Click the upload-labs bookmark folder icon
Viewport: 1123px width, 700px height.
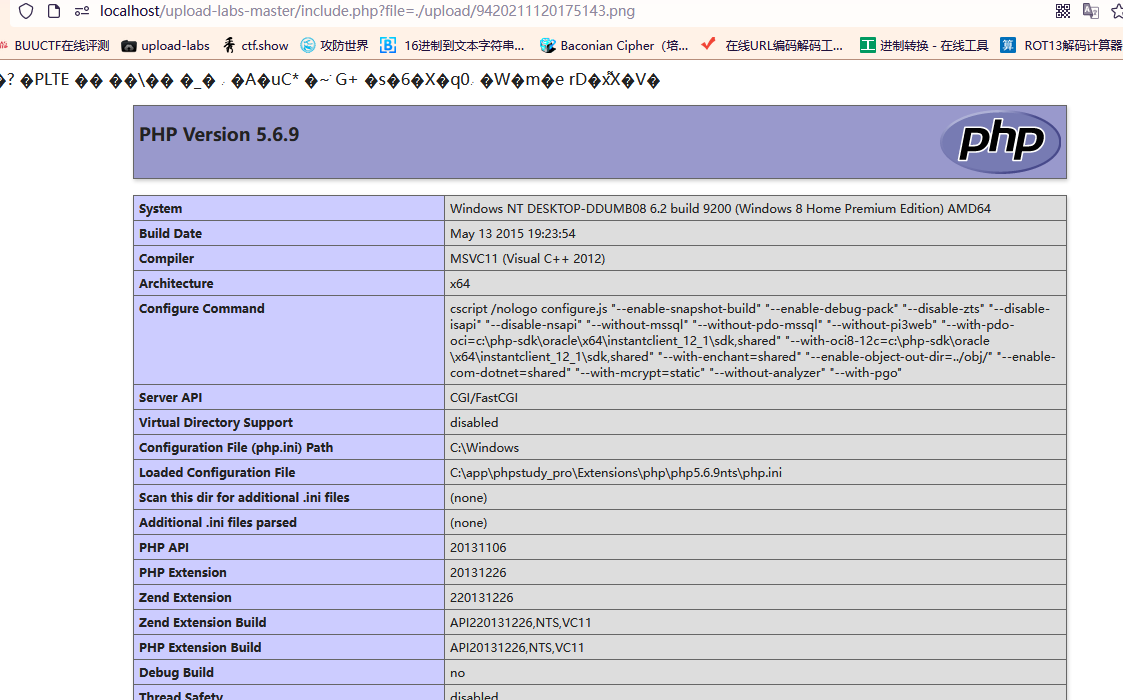click(x=129, y=46)
